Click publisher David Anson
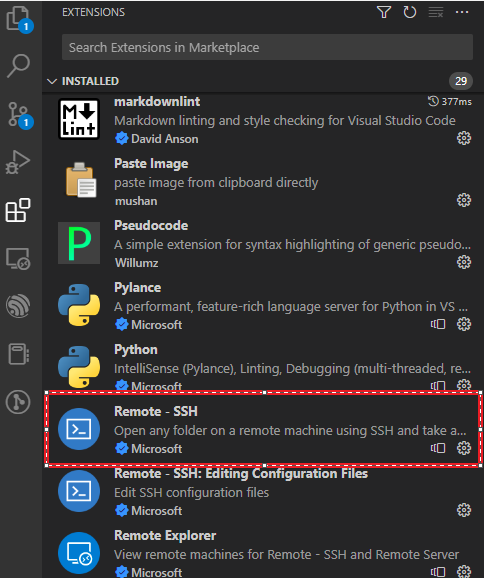 (164, 139)
